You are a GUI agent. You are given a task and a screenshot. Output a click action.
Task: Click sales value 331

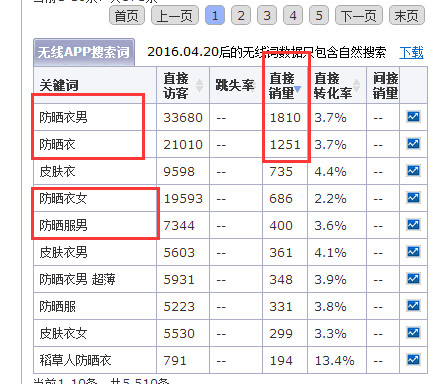point(281,307)
